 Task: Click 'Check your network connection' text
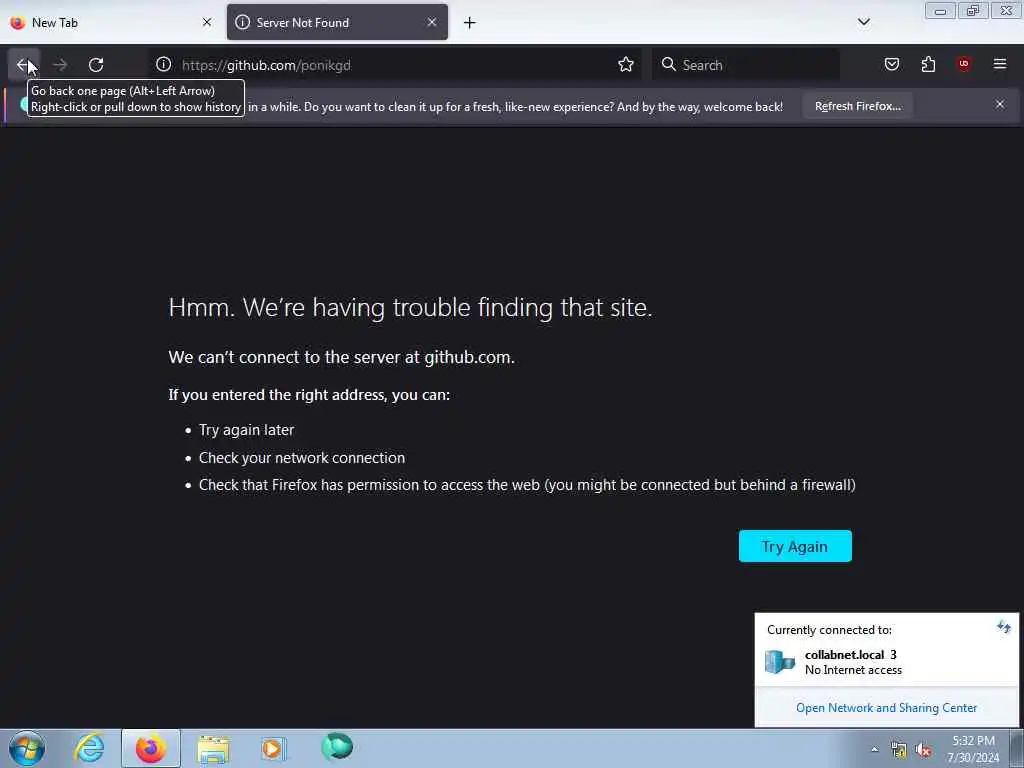(x=302, y=458)
